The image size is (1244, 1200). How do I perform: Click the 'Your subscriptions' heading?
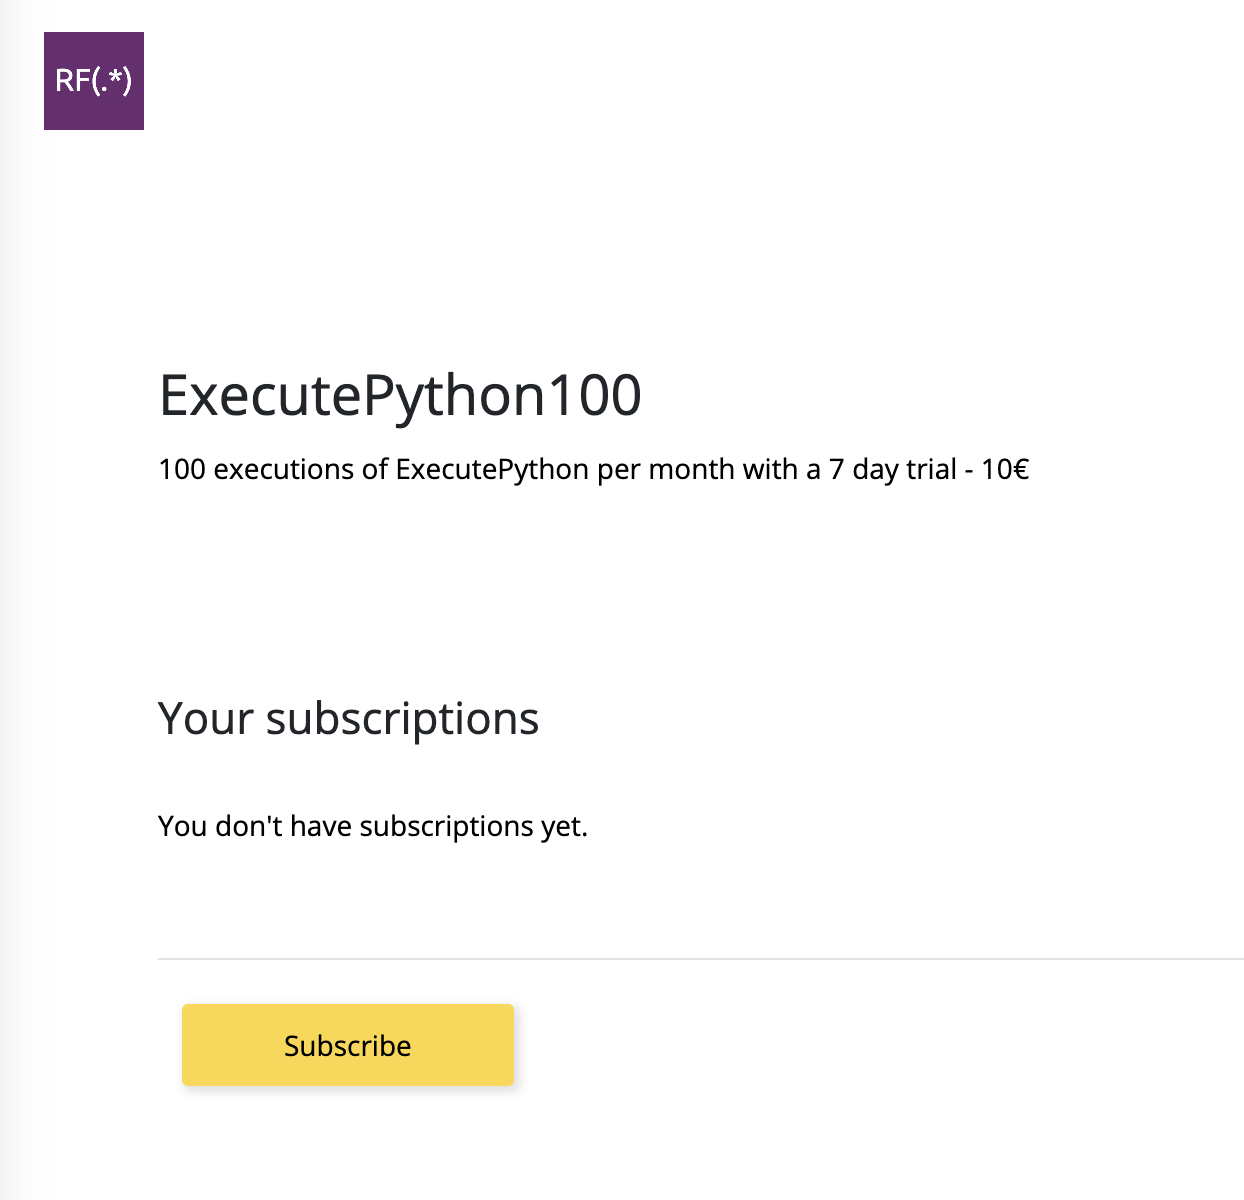(x=349, y=718)
